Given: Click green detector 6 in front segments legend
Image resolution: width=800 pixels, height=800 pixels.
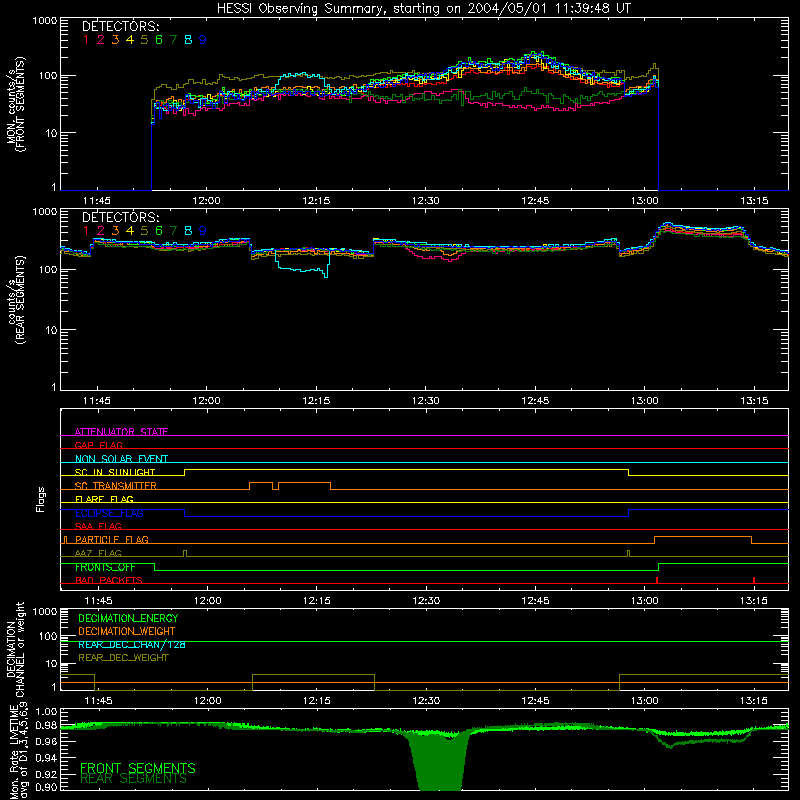Looking at the screenshot, I should point(159,40).
